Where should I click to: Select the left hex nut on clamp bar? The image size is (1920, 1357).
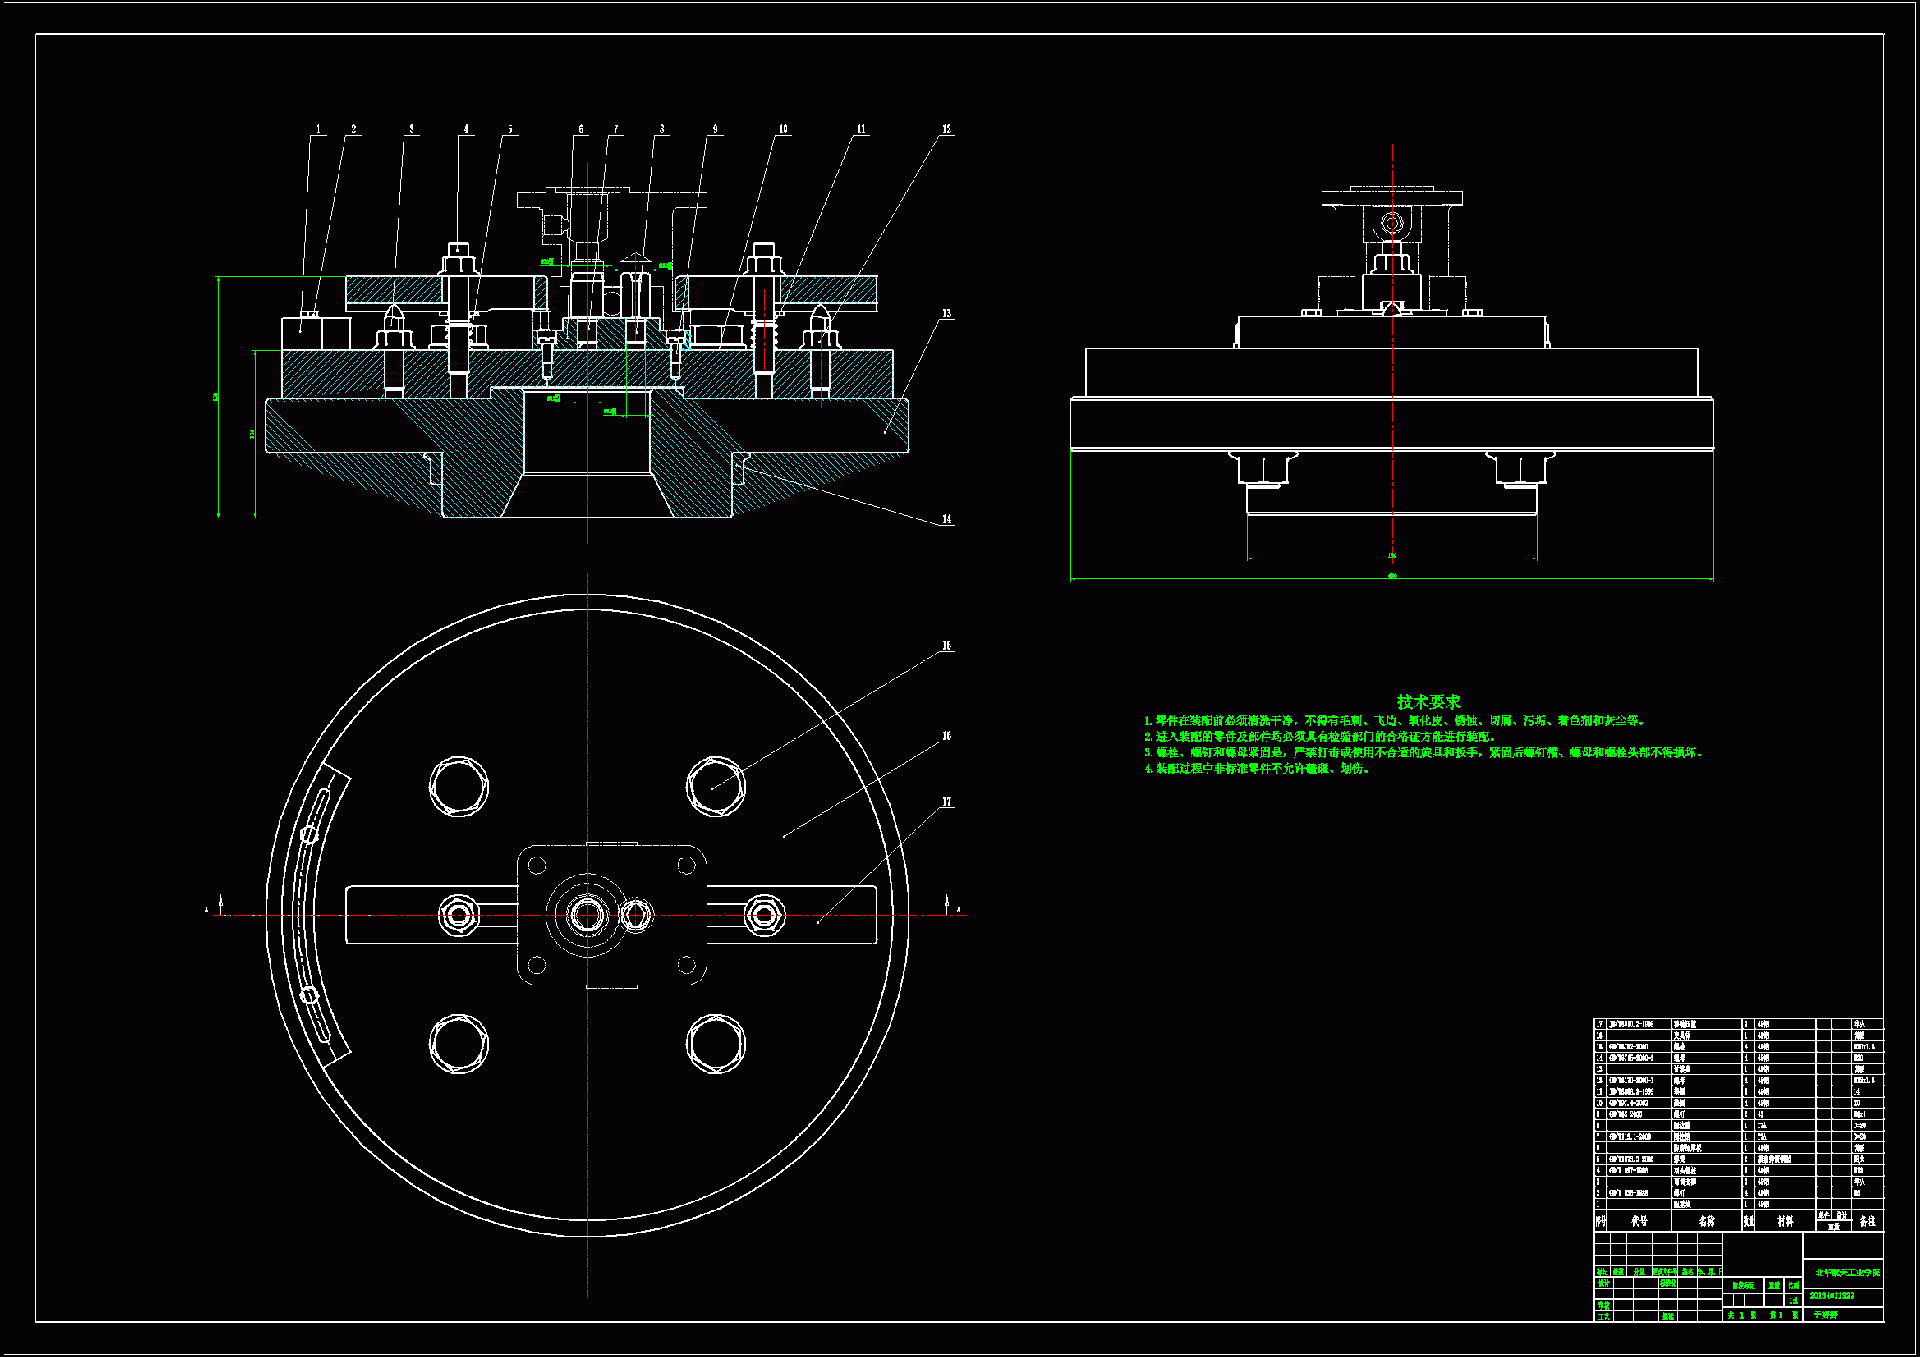tap(459, 914)
